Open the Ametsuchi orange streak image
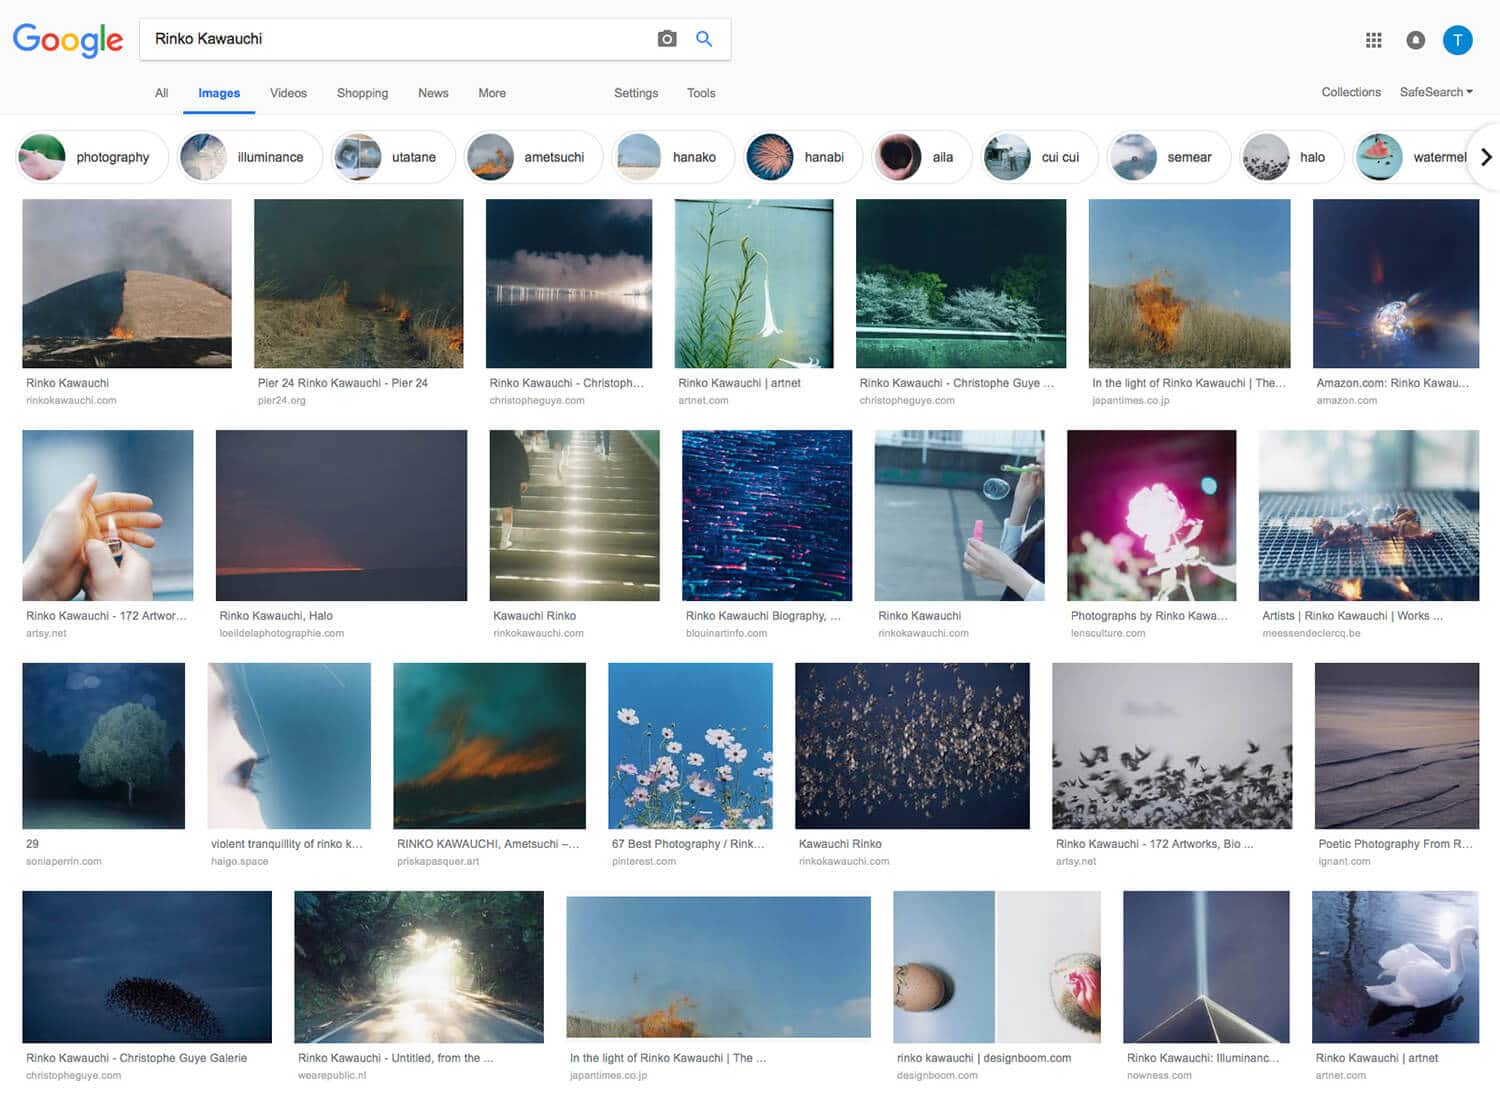Viewport: 1500px width, 1105px height. click(x=490, y=746)
